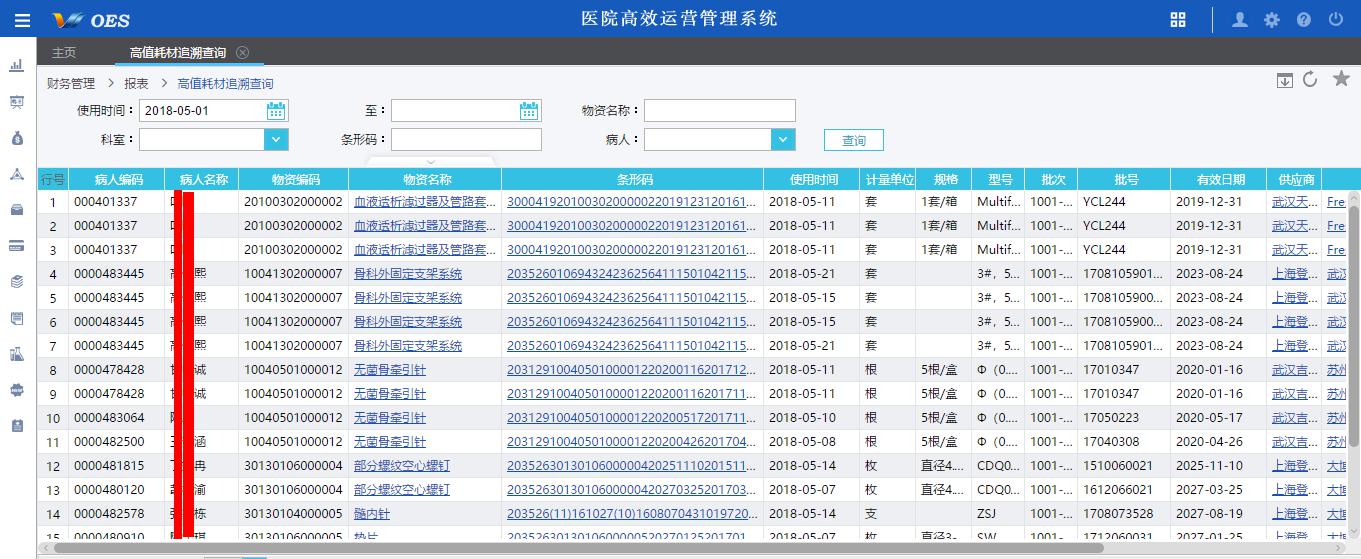
Task: Open calendar picker for 使用时间
Action: [x=276, y=111]
